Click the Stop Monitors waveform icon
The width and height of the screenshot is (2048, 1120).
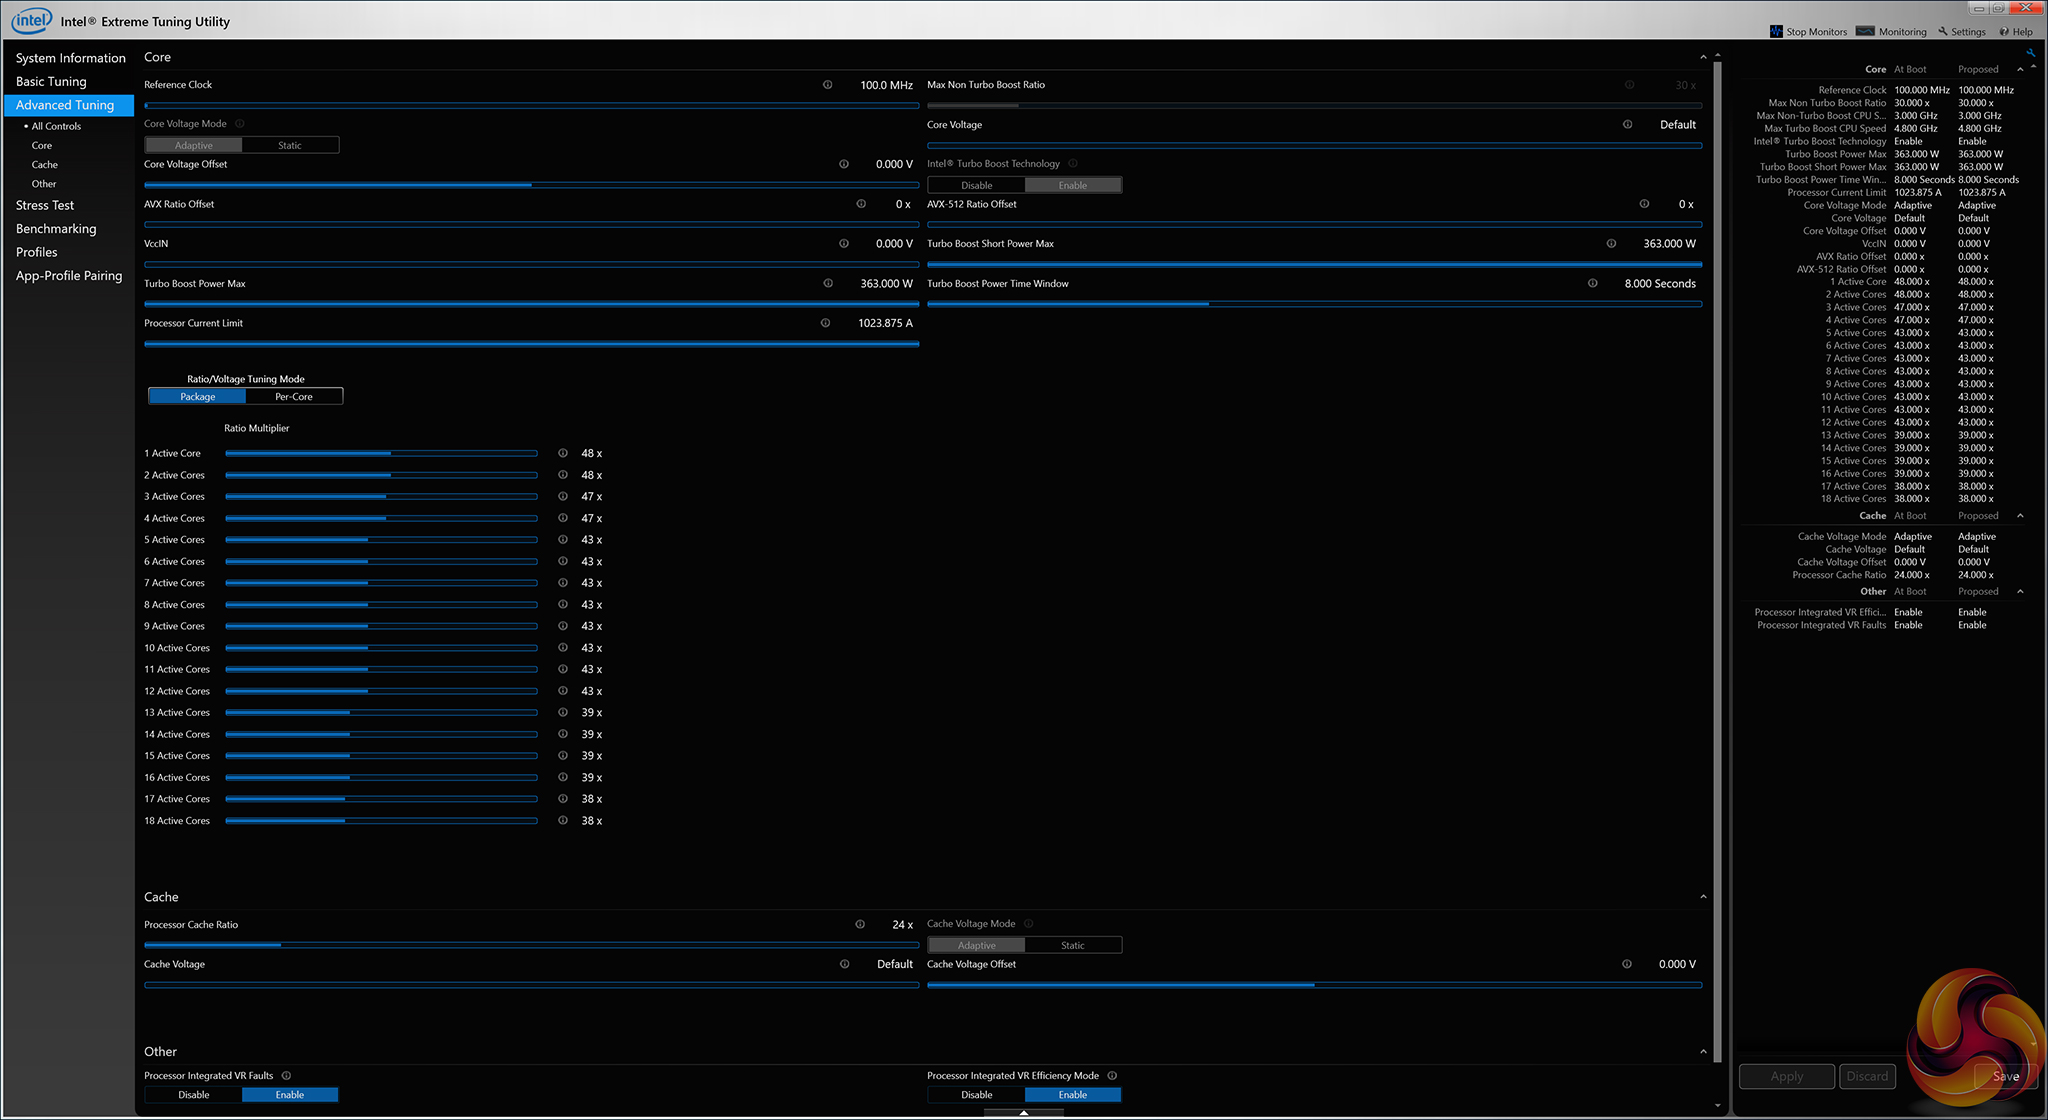(x=1776, y=32)
